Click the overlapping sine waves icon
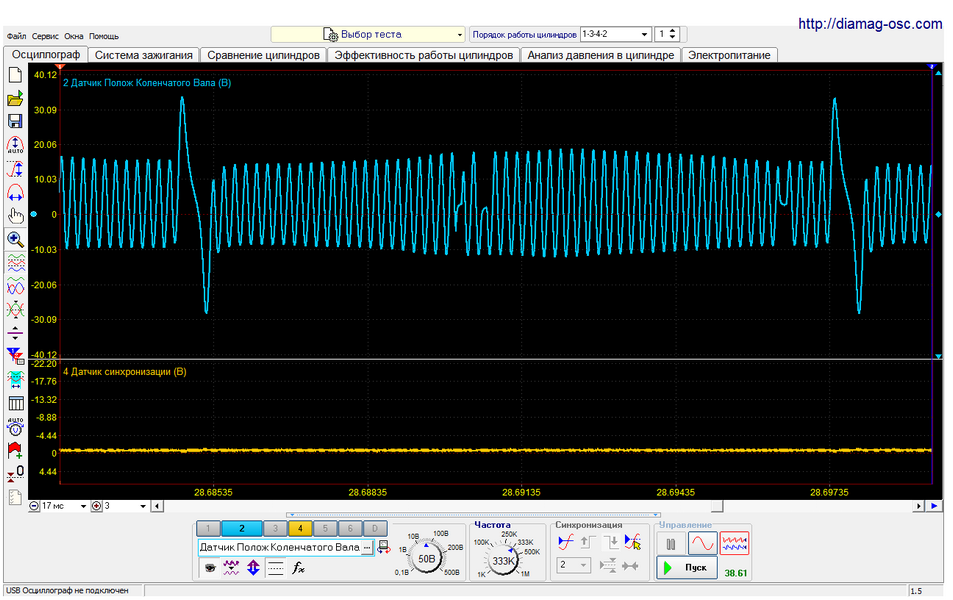 click(x=15, y=286)
